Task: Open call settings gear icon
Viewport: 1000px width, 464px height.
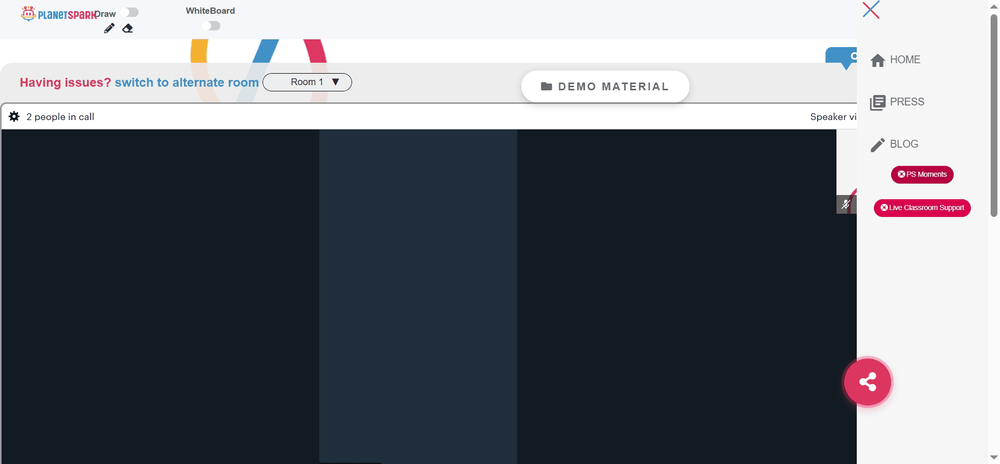Action: point(14,117)
